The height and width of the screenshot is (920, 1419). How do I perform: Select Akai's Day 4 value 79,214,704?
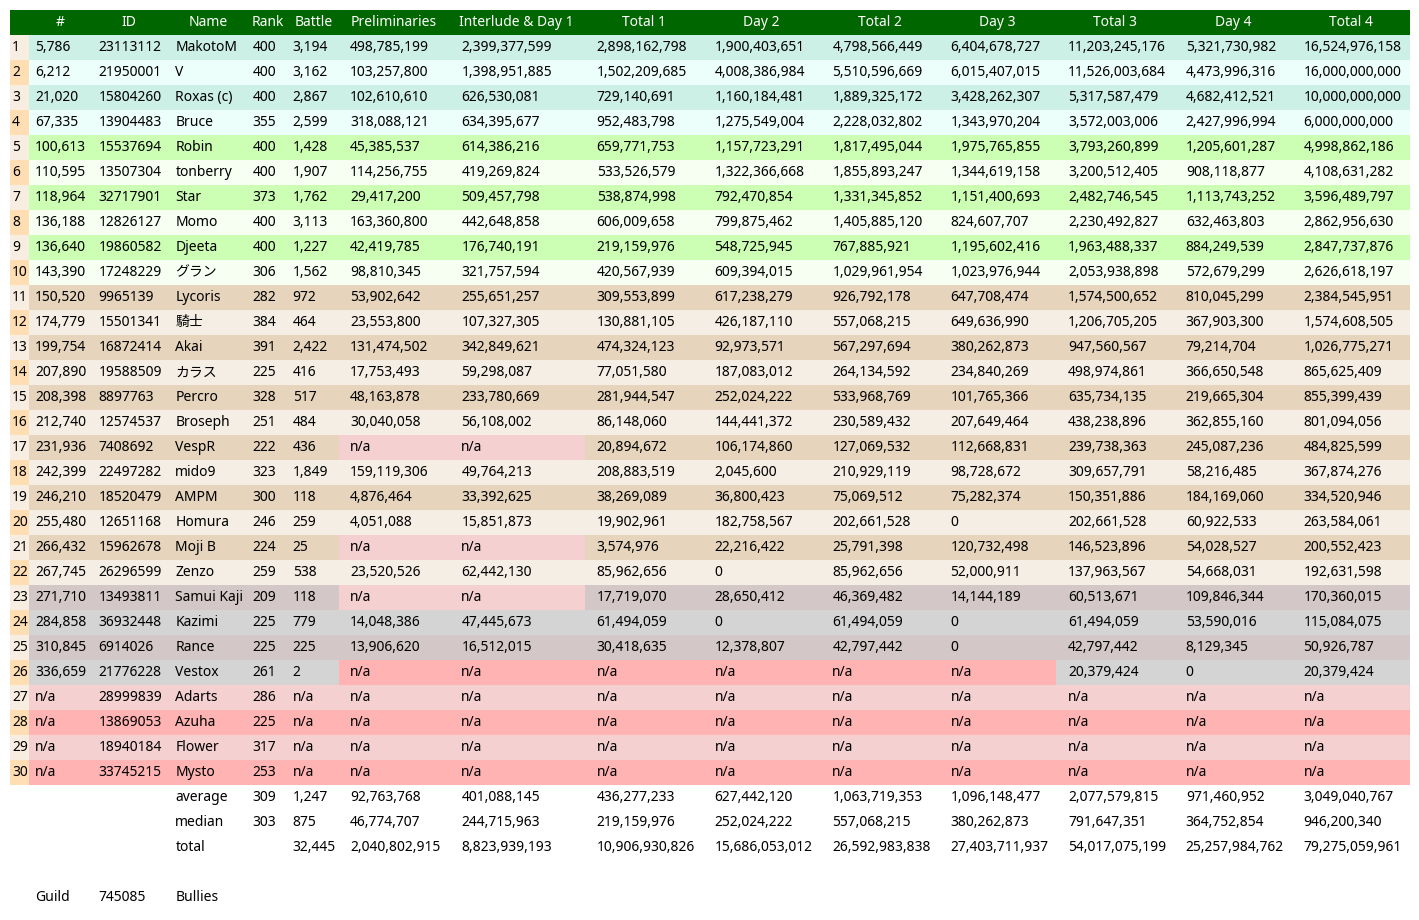(1222, 346)
